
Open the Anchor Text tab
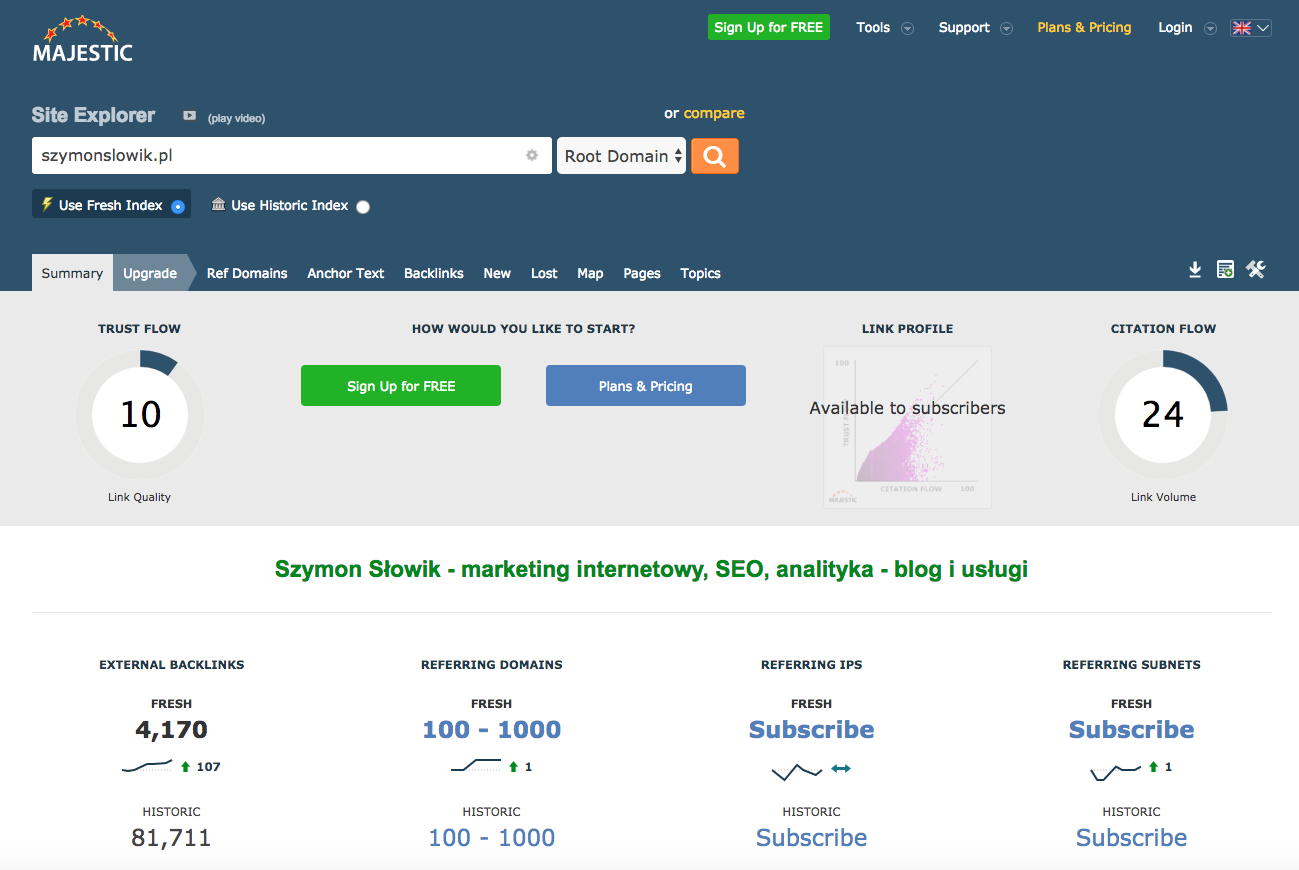coord(346,273)
